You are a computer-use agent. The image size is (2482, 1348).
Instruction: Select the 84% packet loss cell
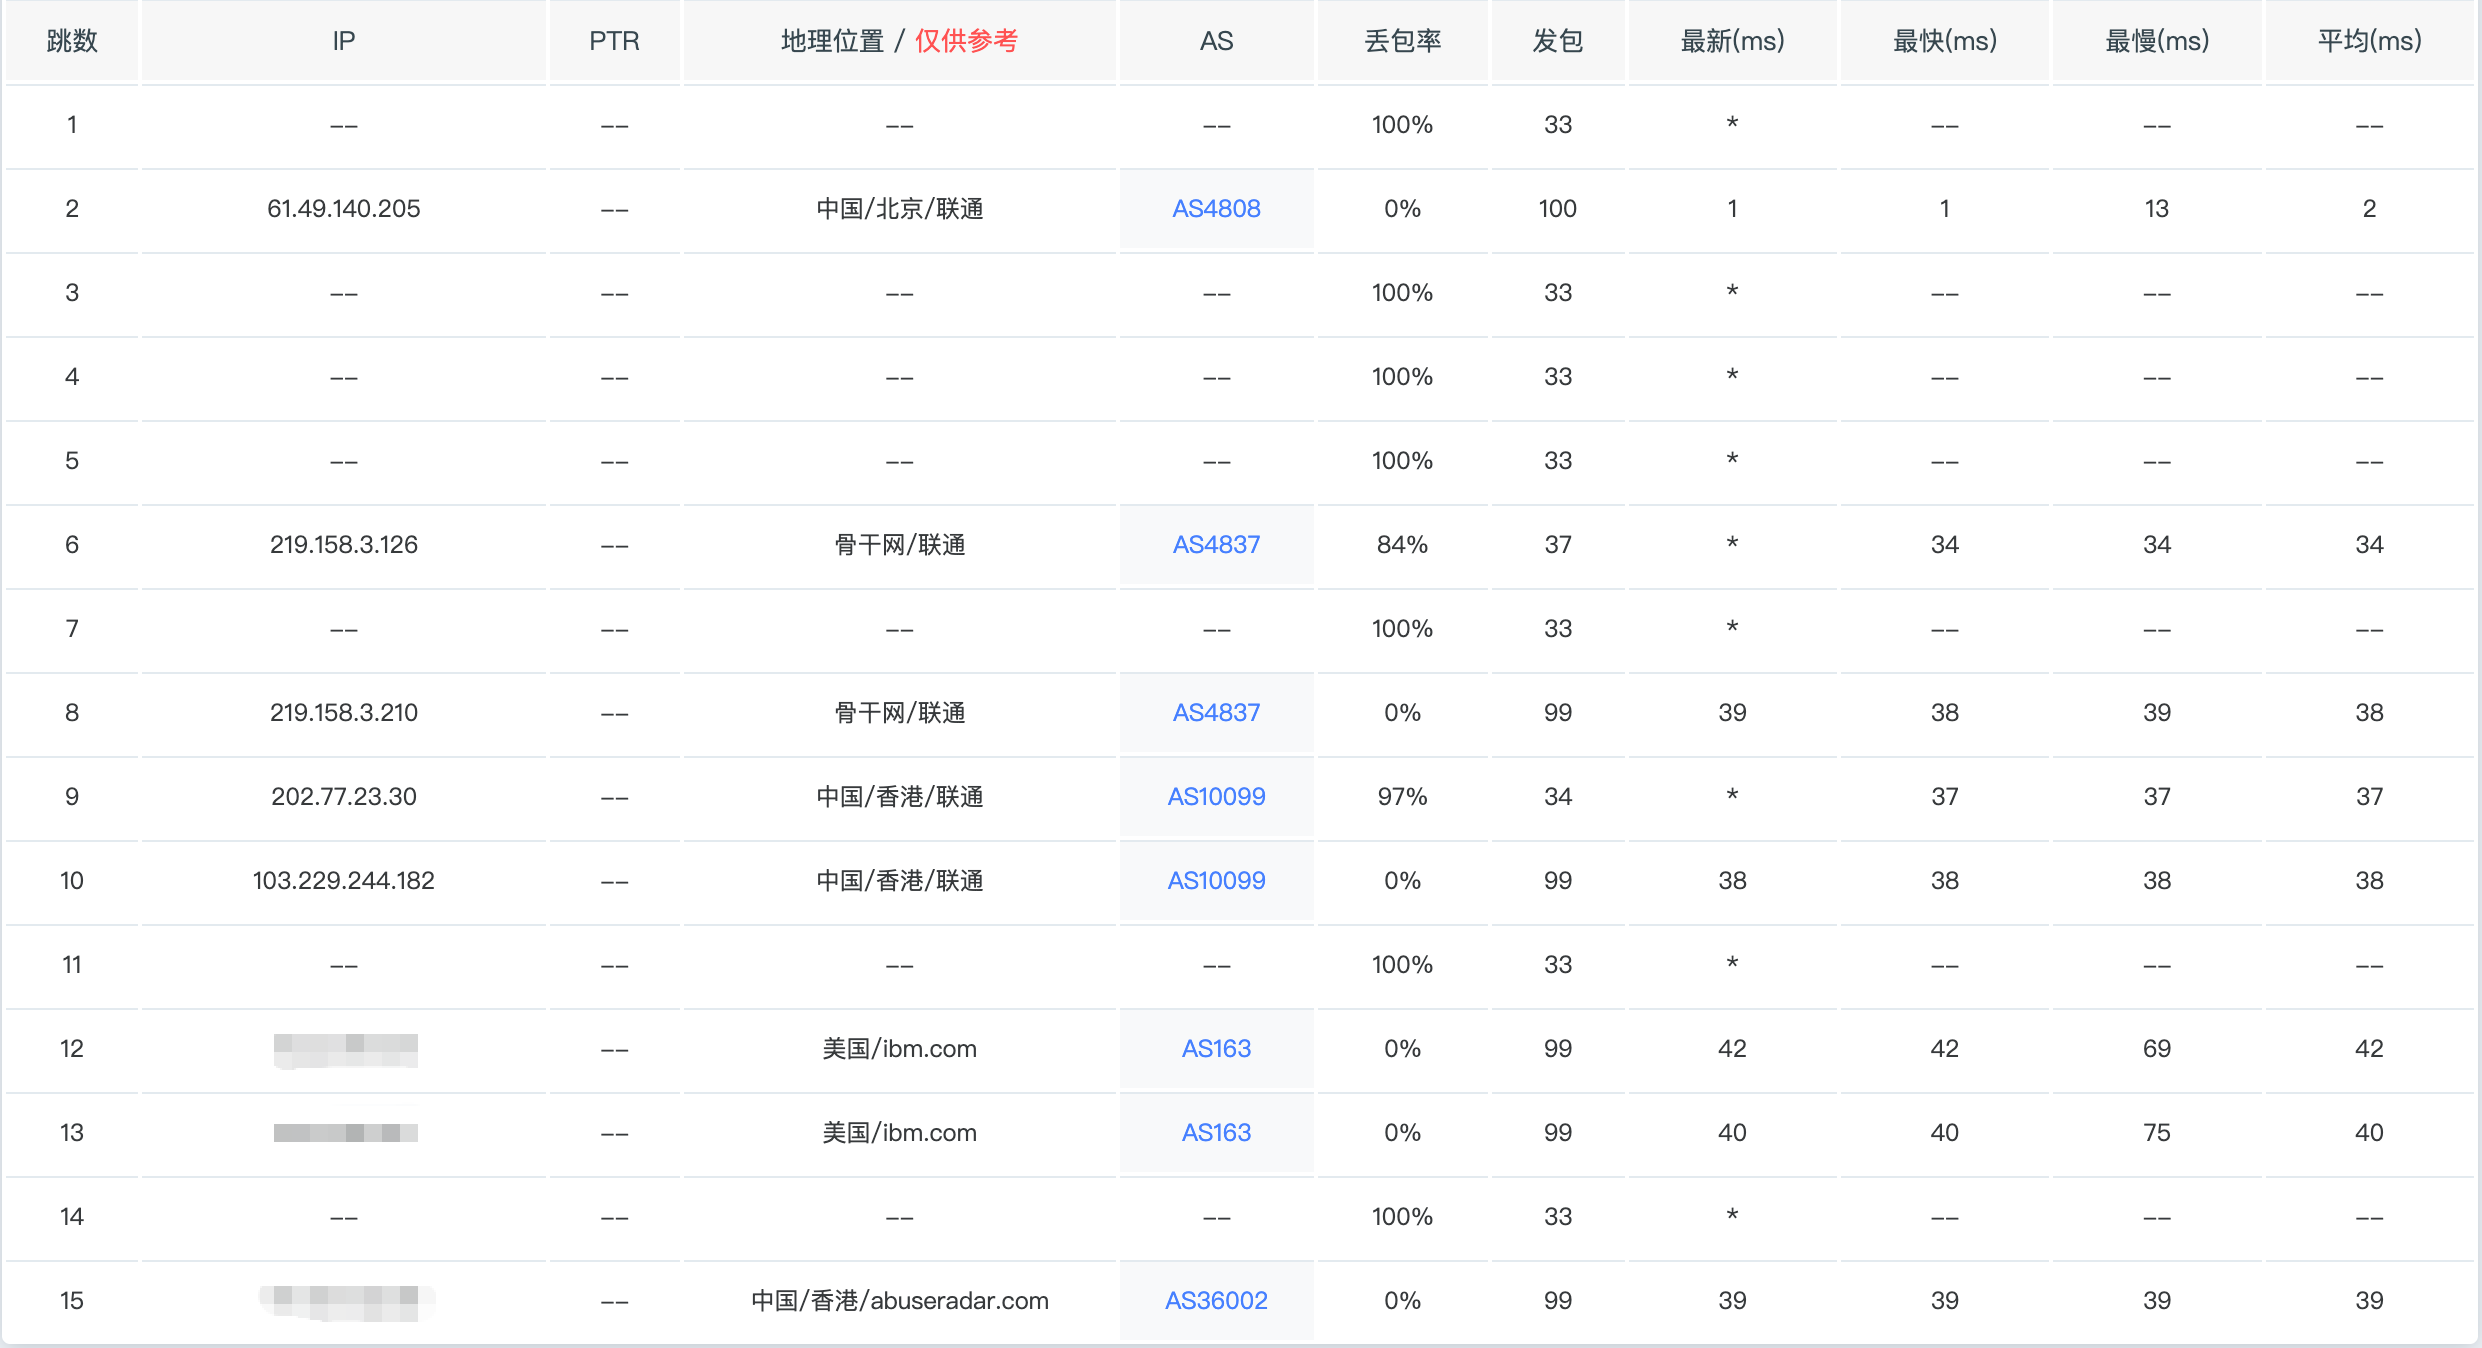[1402, 545]
